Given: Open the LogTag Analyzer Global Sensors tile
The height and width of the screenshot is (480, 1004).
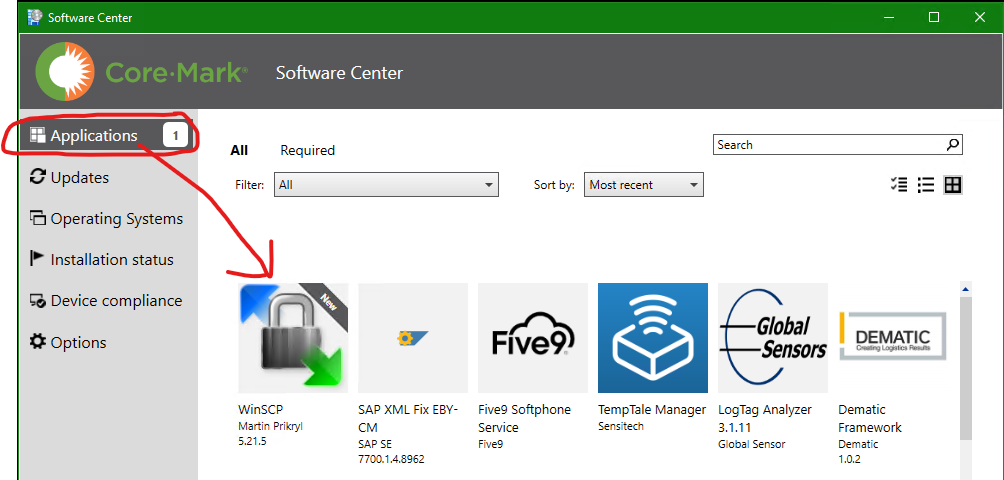Looking at the screenshot, I should (773, 338).
